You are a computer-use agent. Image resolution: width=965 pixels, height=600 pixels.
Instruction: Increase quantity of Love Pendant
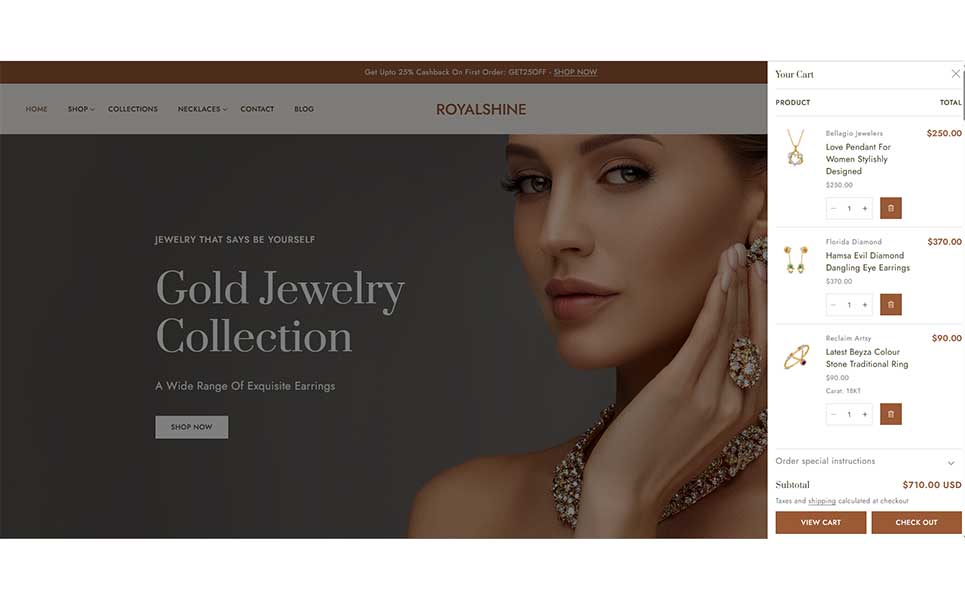[865, 209]
